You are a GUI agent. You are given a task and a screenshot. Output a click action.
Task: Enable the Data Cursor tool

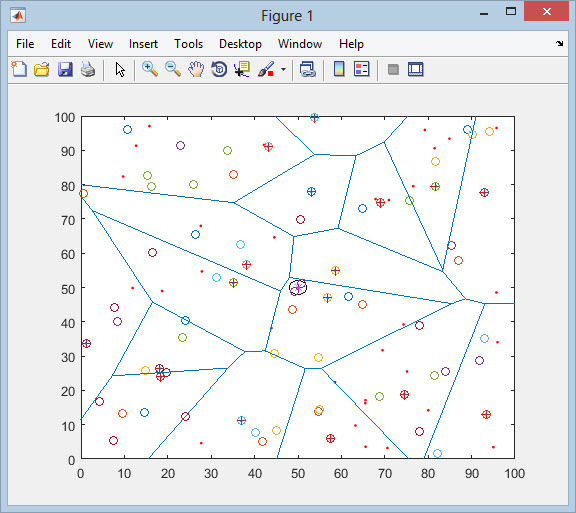242,69
